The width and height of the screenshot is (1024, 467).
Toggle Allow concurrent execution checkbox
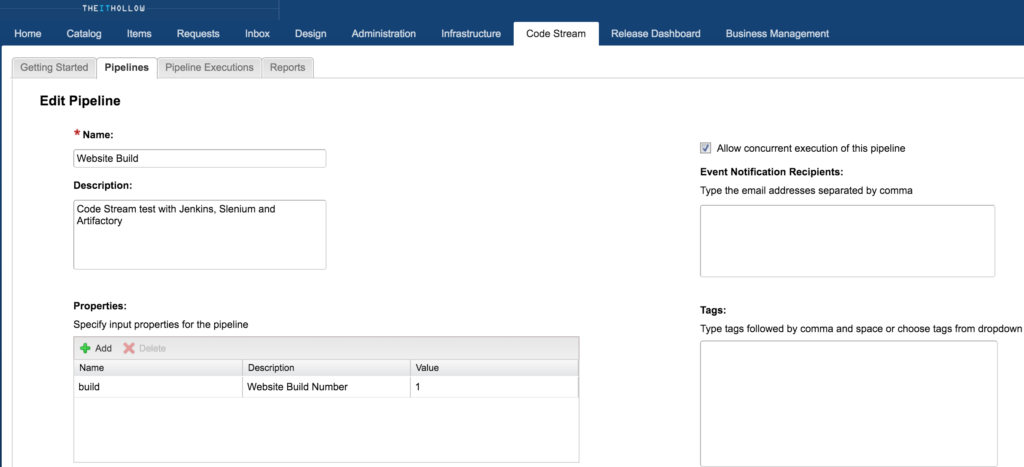tap(706, 148)
